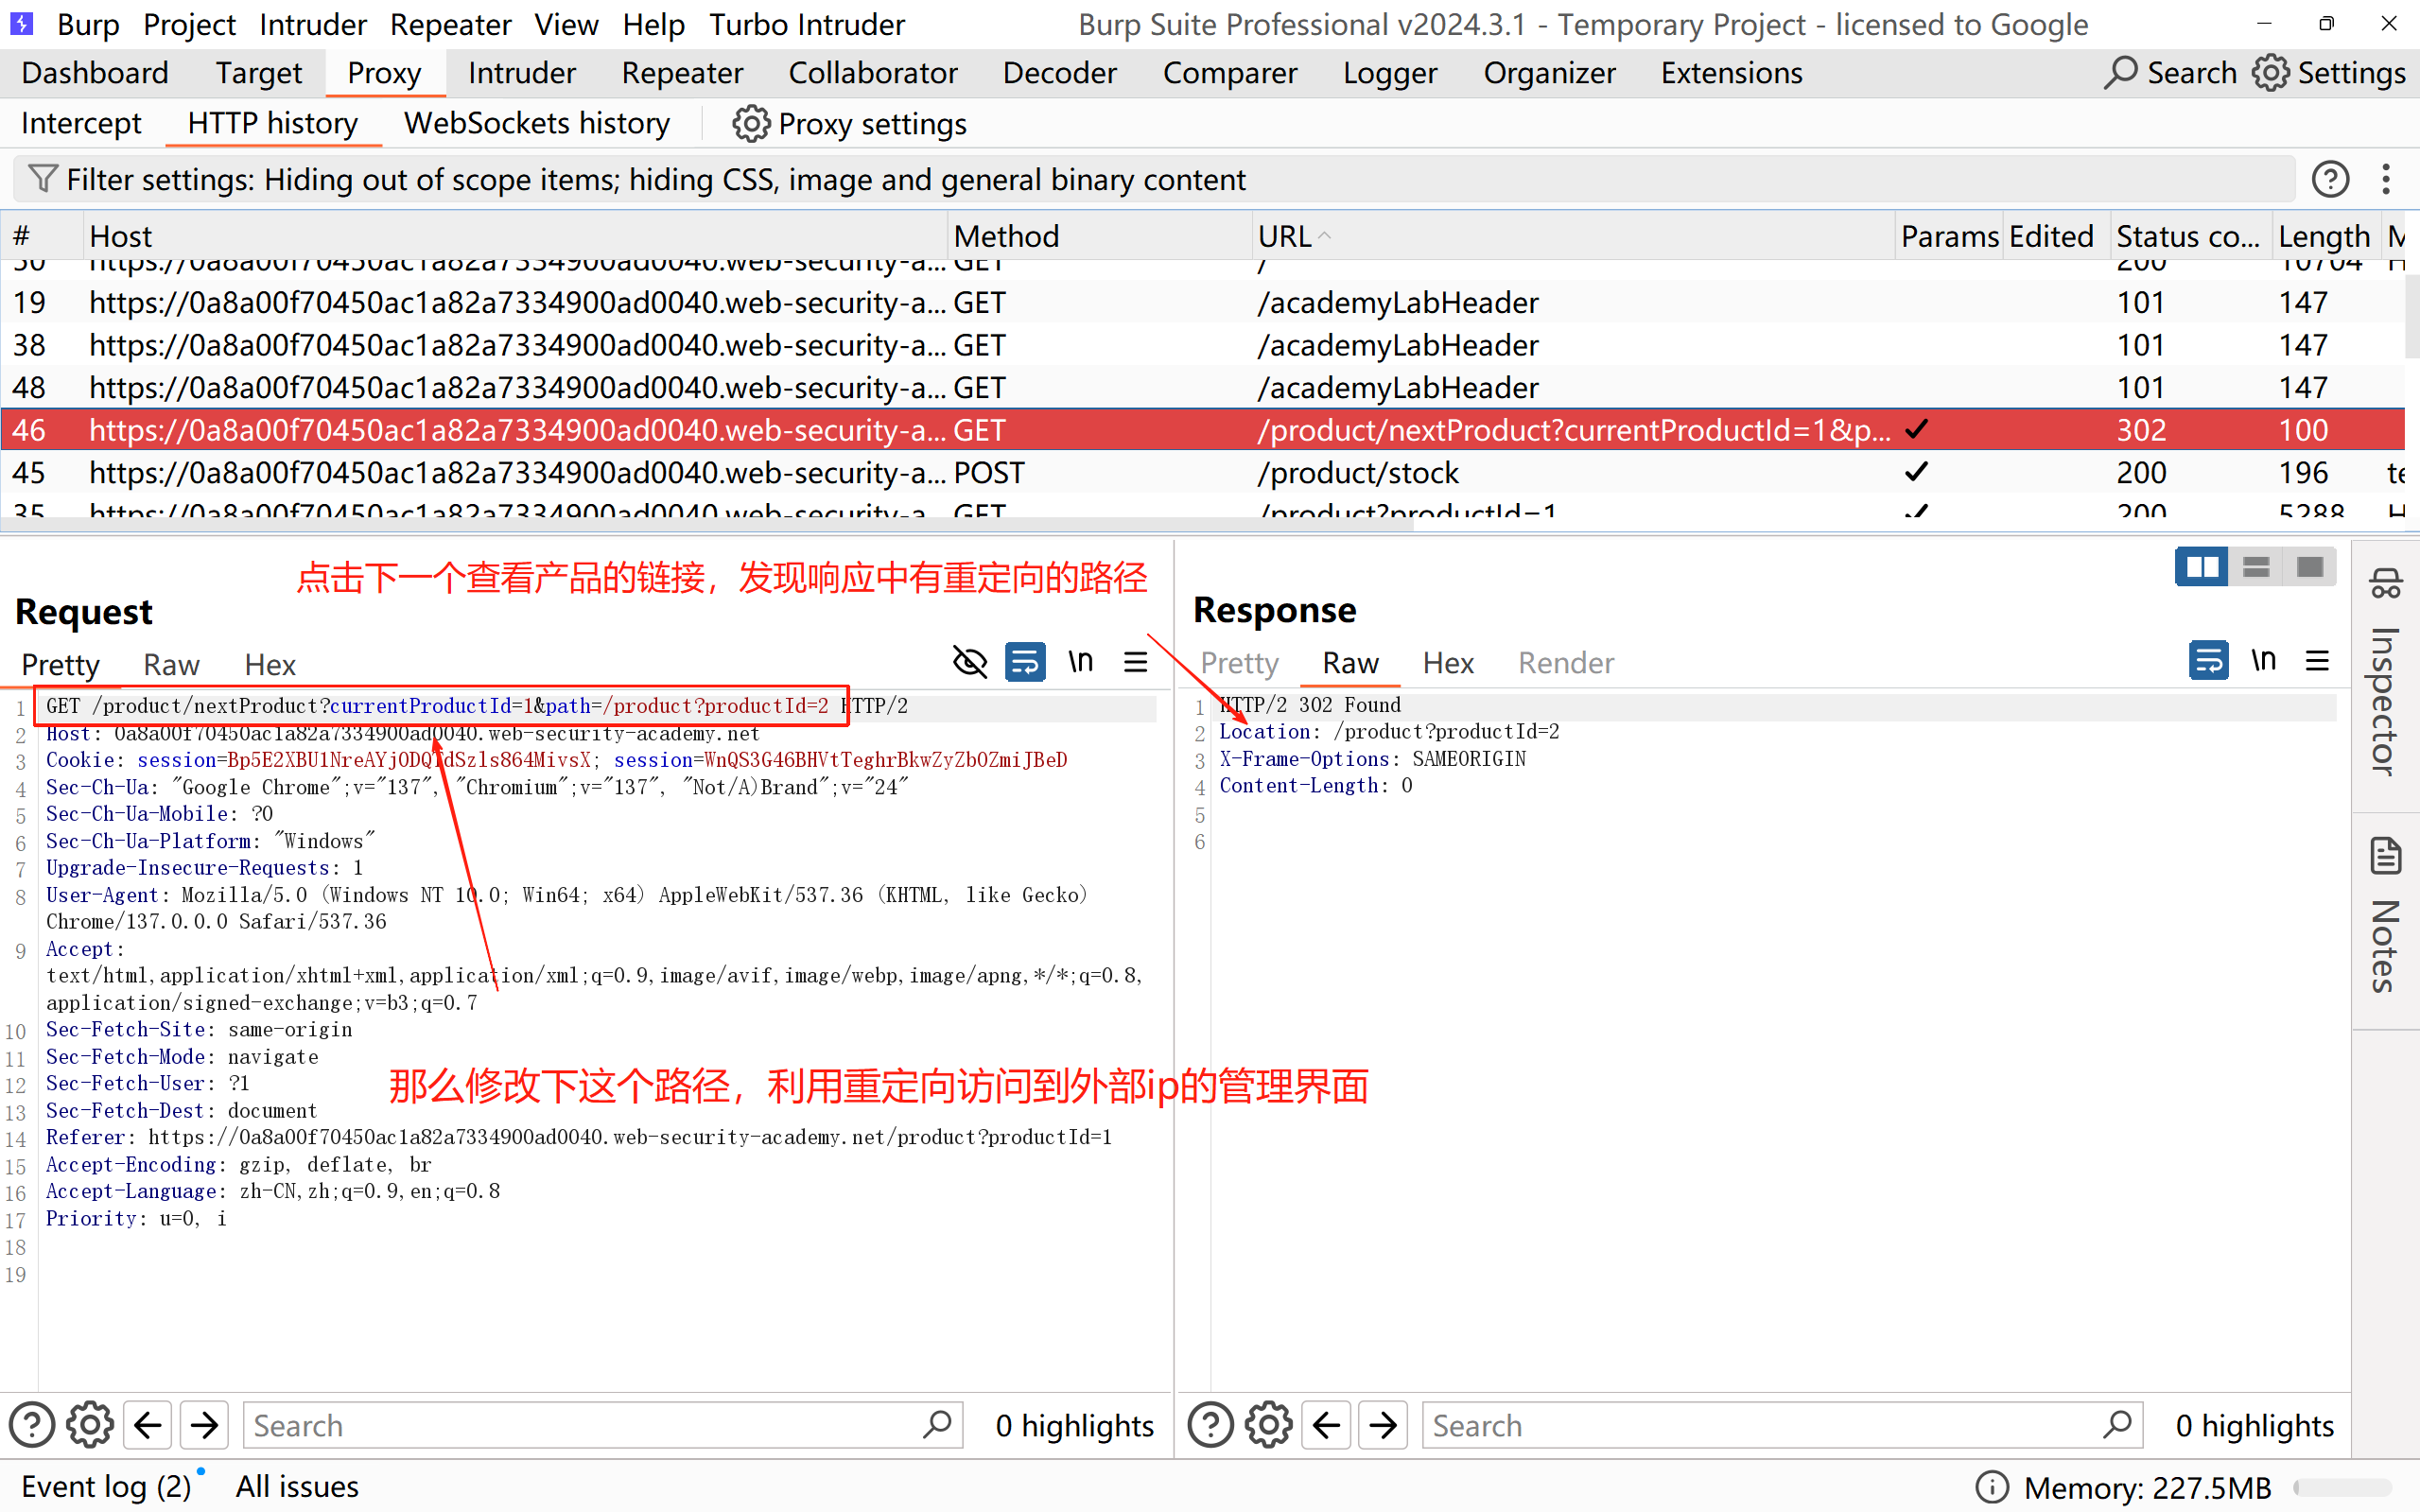Image resolution: width=2420 pixels, height=1512 pixels.
Task: Open All issues in status bar
Action: (297, 1487)
